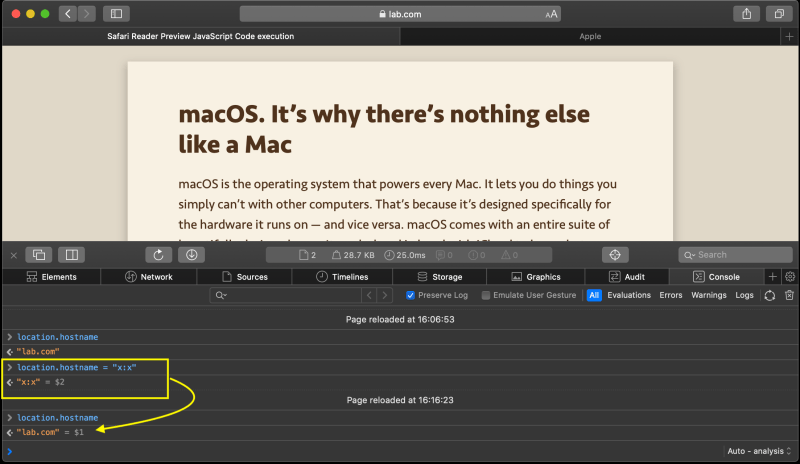Click the macOS article headline
This screenshot has height=464, width=800.
pyautogui.click(x=384, y=129)
